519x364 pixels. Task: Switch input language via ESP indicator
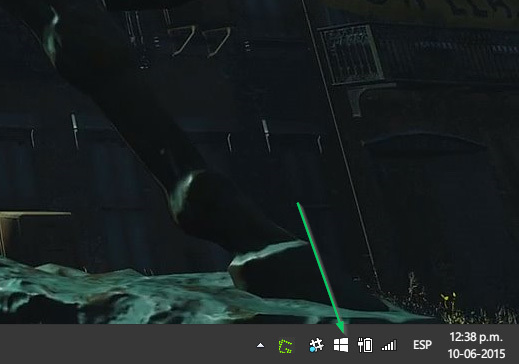[x=422, y=345]
